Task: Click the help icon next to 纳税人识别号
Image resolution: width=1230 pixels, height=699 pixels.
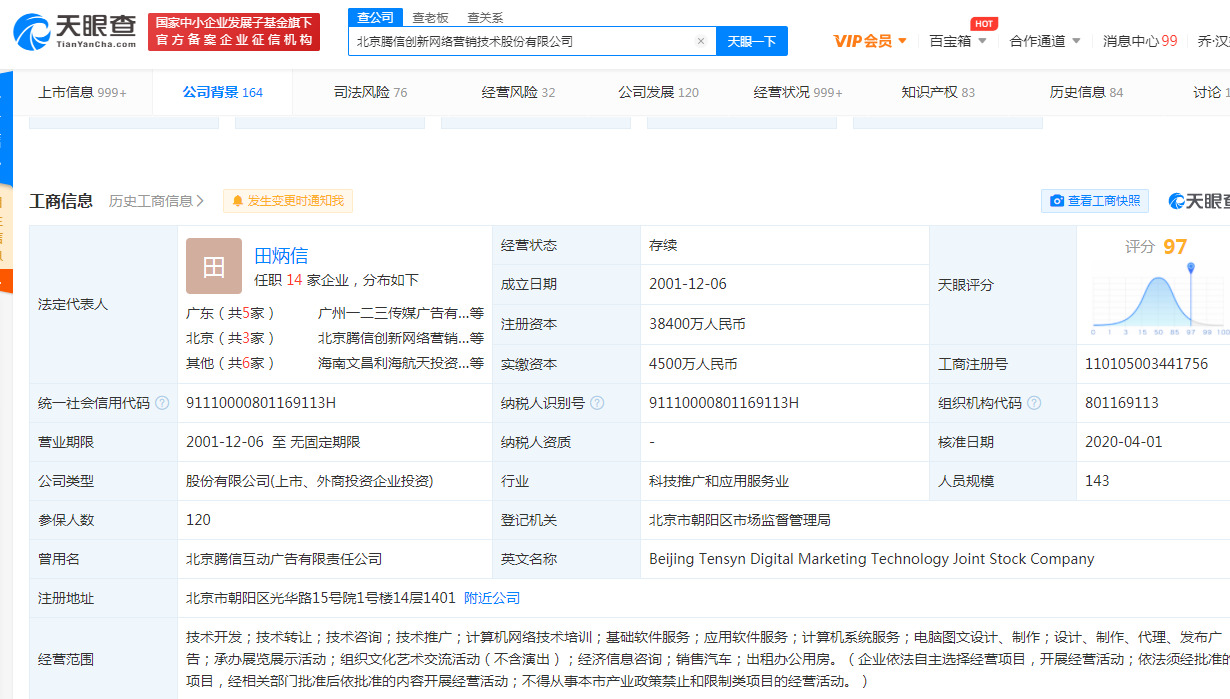Action: tap(597, 403)
